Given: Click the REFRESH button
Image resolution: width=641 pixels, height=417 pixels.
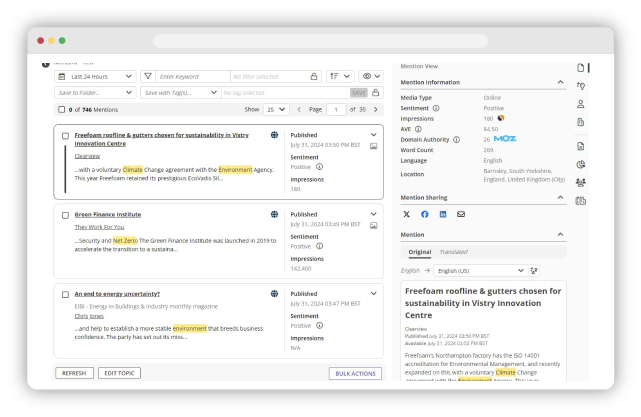Looking at the screenshot, I should [74, 373].
